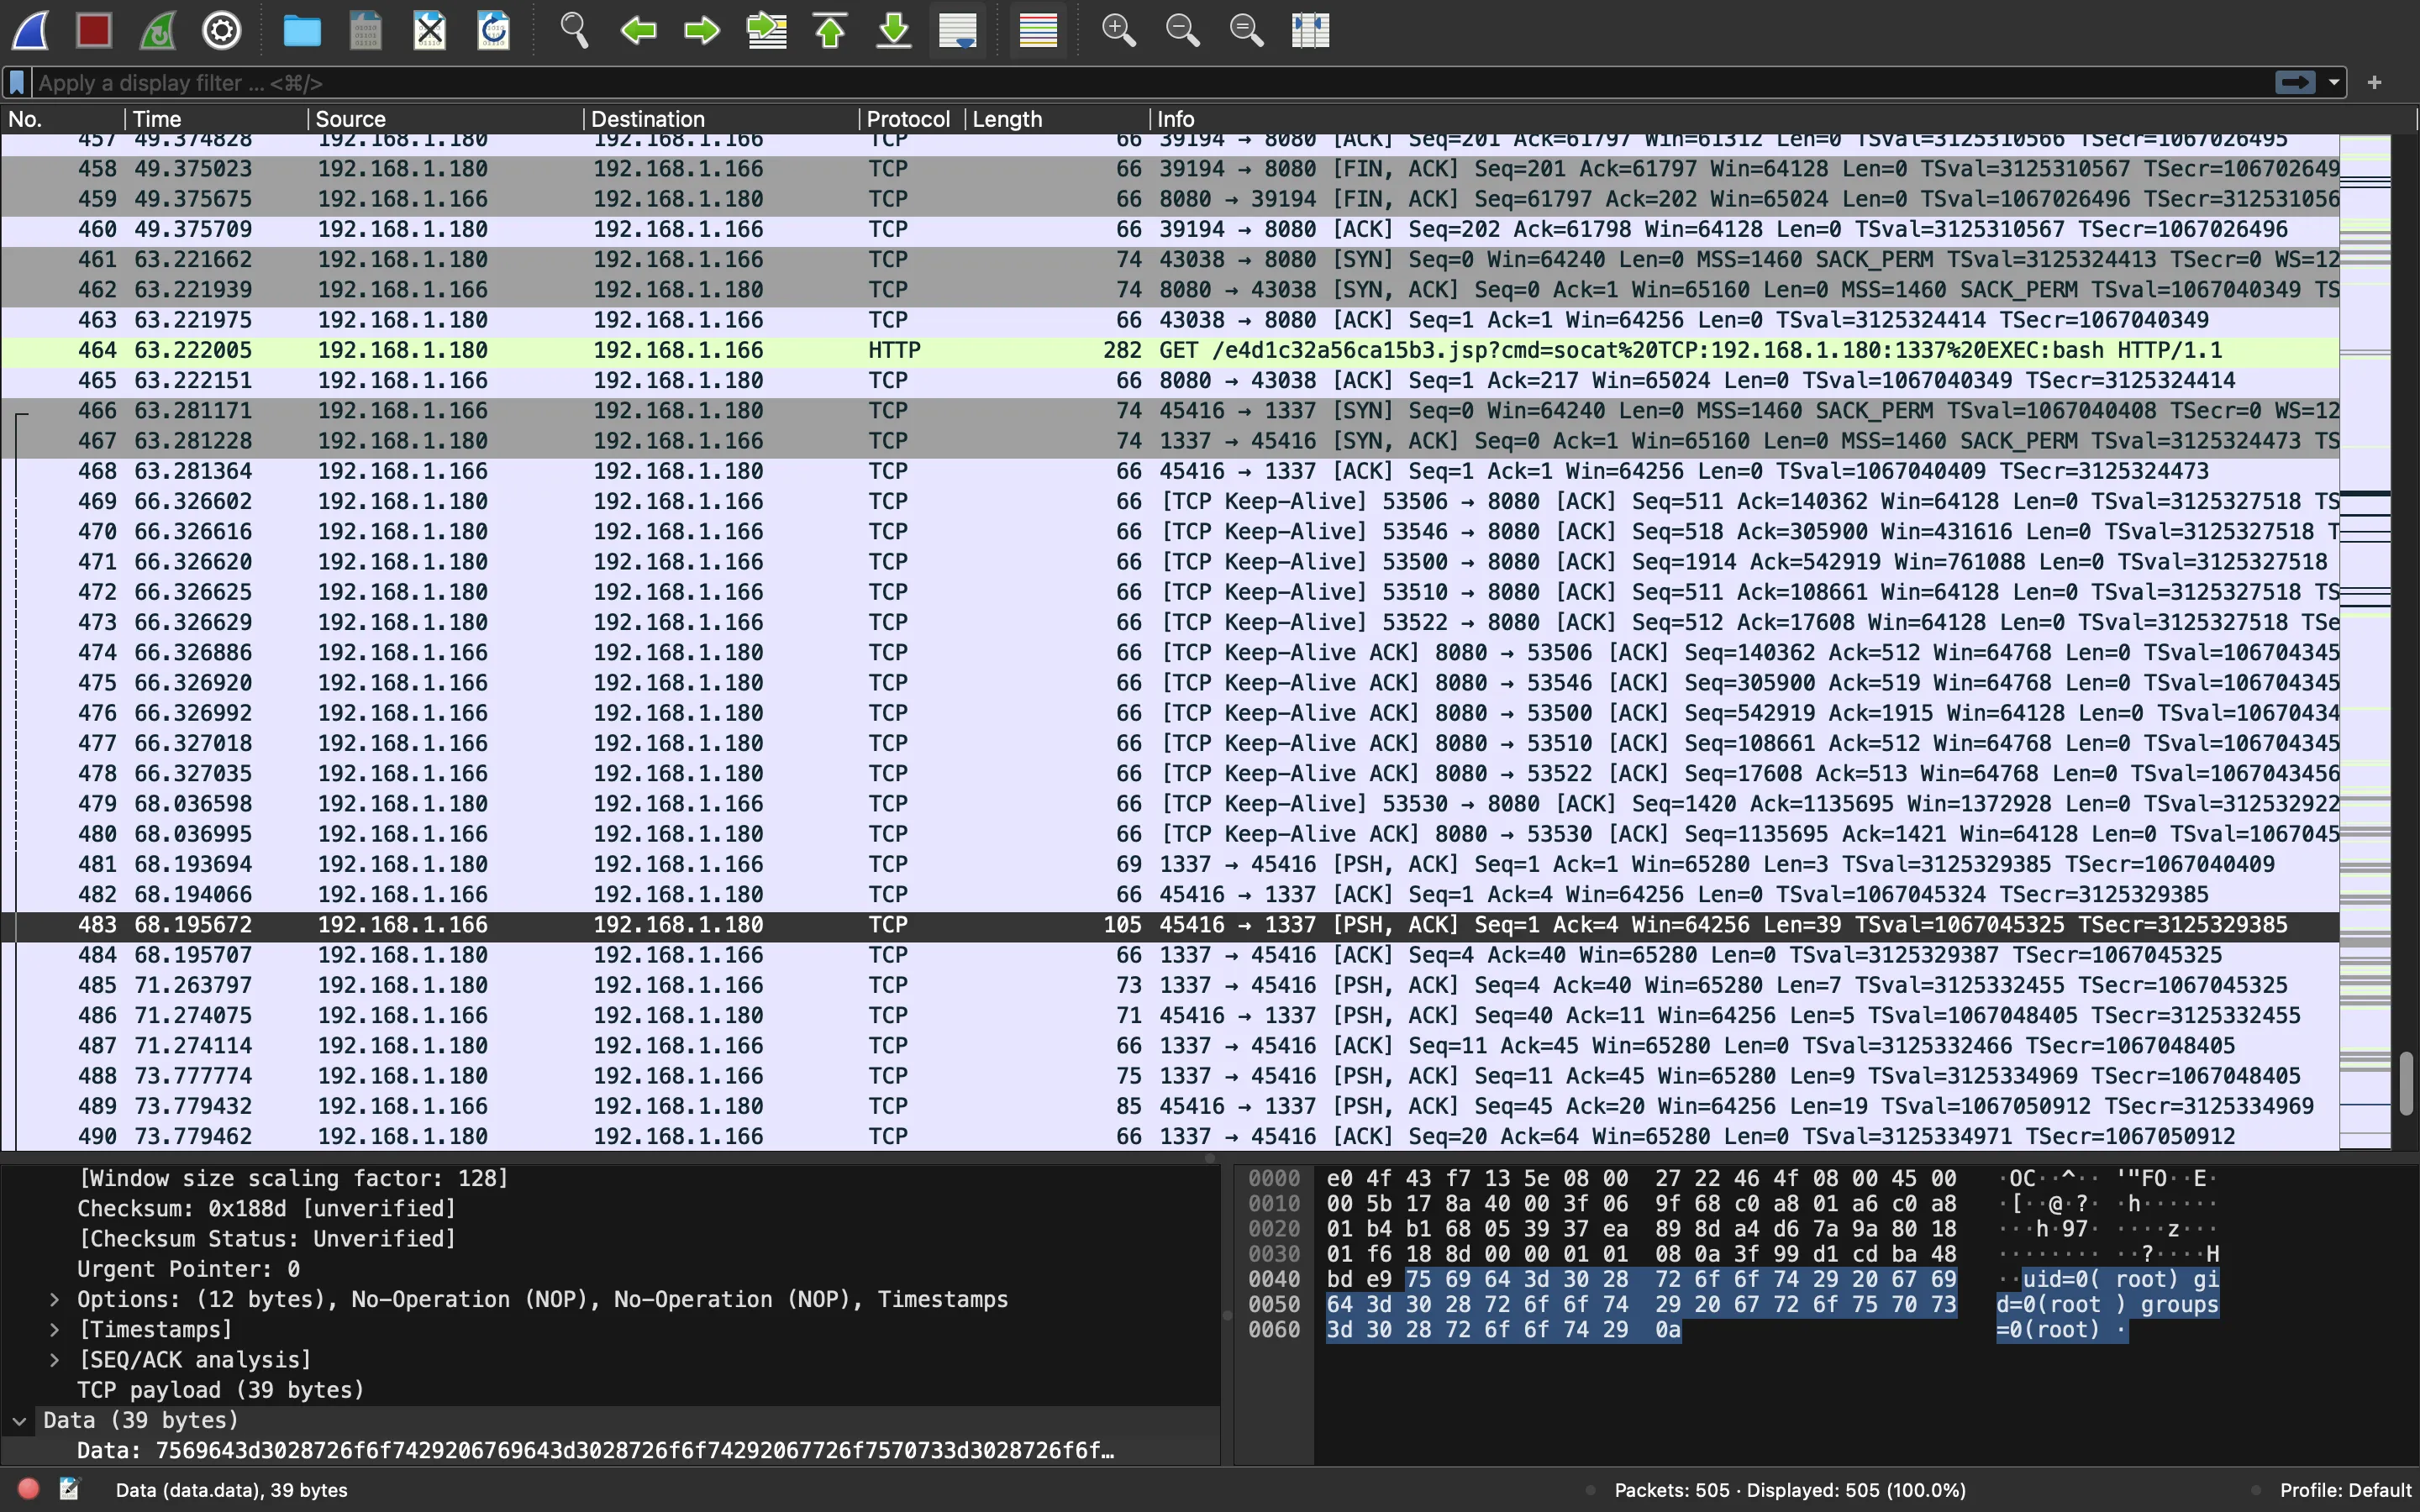Sort by the Time column header
2420x1512 pixels.
tap(216, 119)
